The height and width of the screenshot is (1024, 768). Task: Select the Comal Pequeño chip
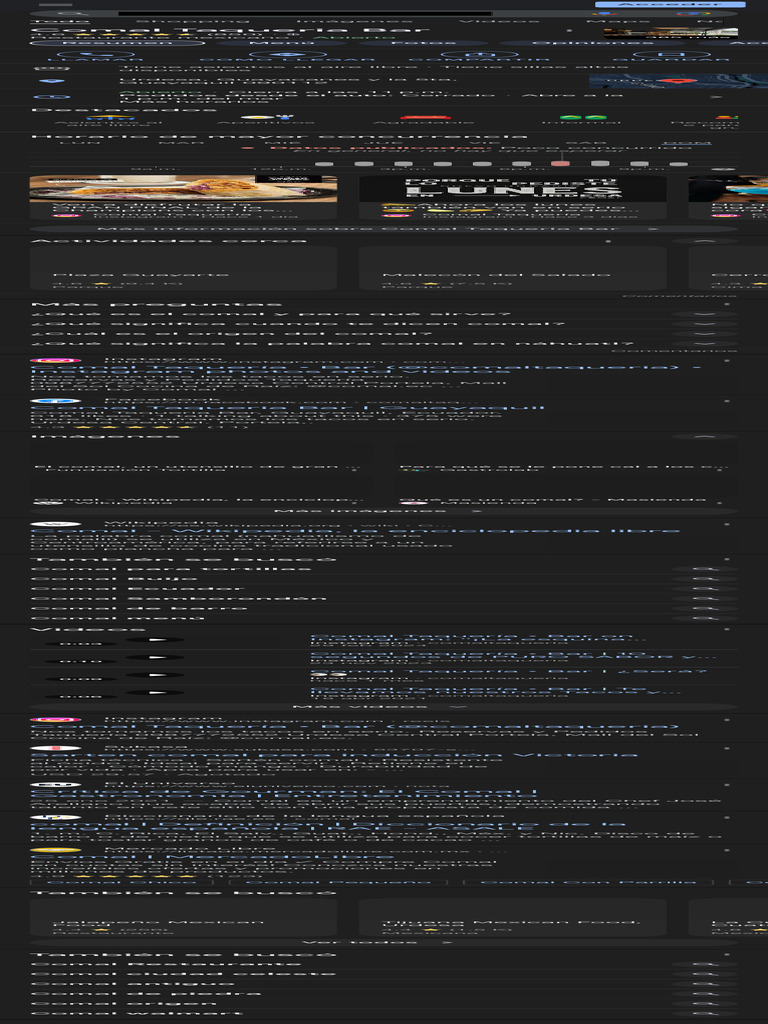339,882
